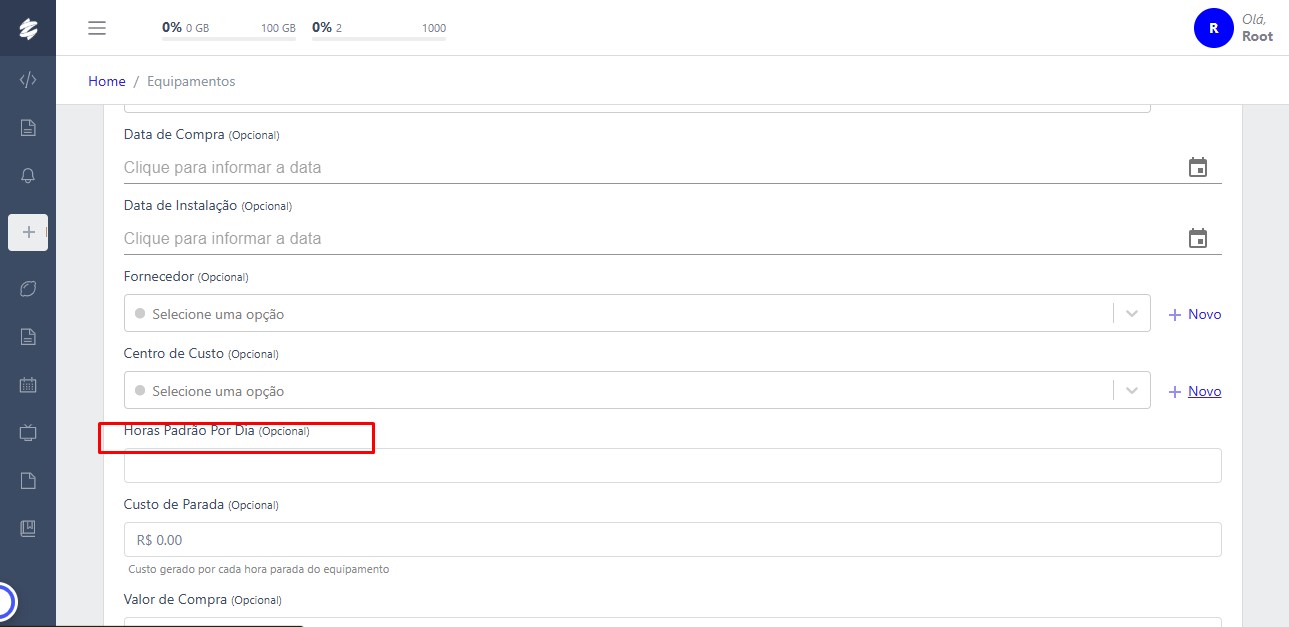
Task: Expand the Centro de Custo dropdown
Action: pos(1132,391)
